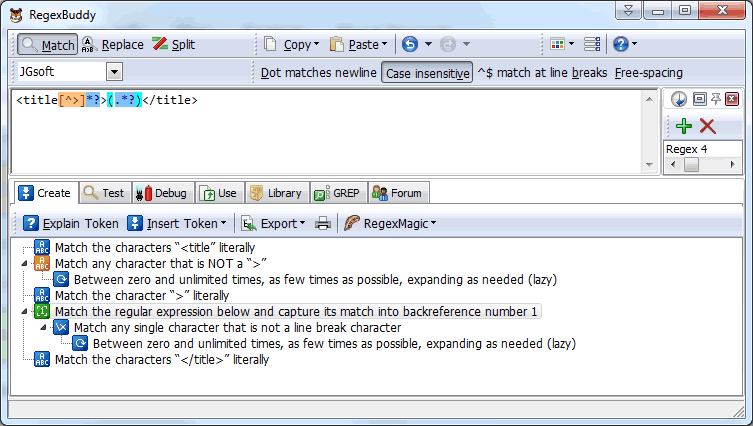Click the history panel float icon
This screenshot has width=753, height=426.
tap(700, 99)
